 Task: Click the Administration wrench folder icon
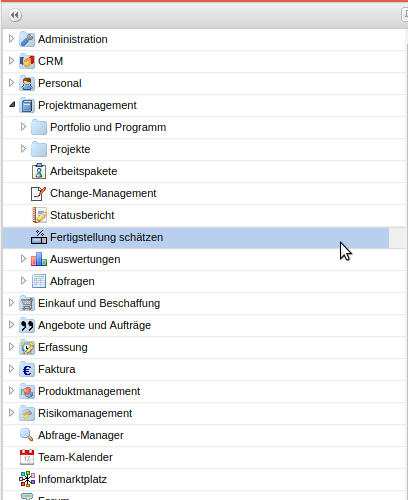(27, 39)
